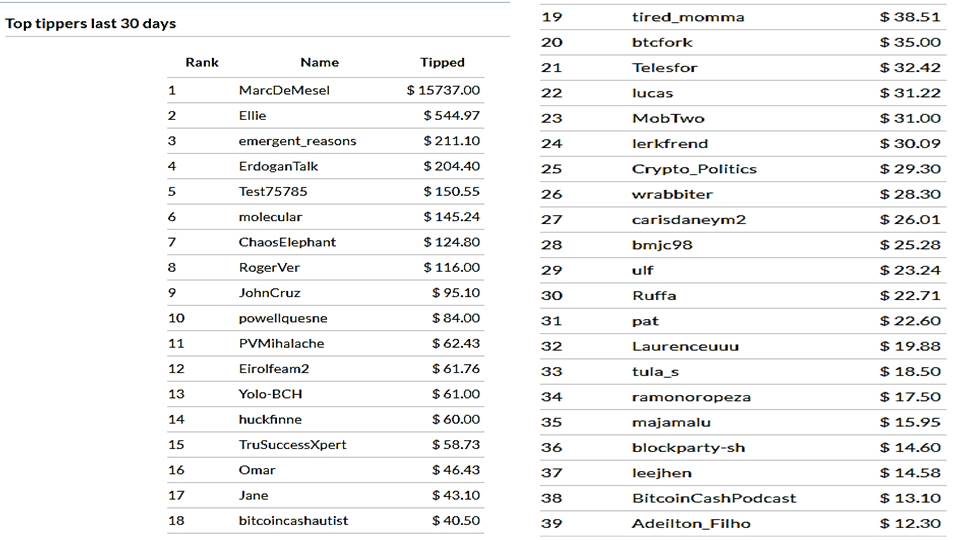Open the Yolo-BCH profile
The width and height of the screenshot is (960, 540).
(x=271, y=394)
